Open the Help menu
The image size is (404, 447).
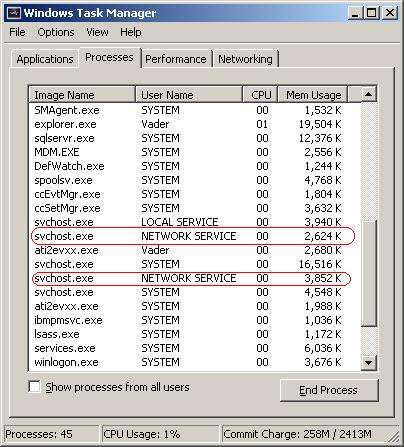pyautogui.click(x=131, y=32)
